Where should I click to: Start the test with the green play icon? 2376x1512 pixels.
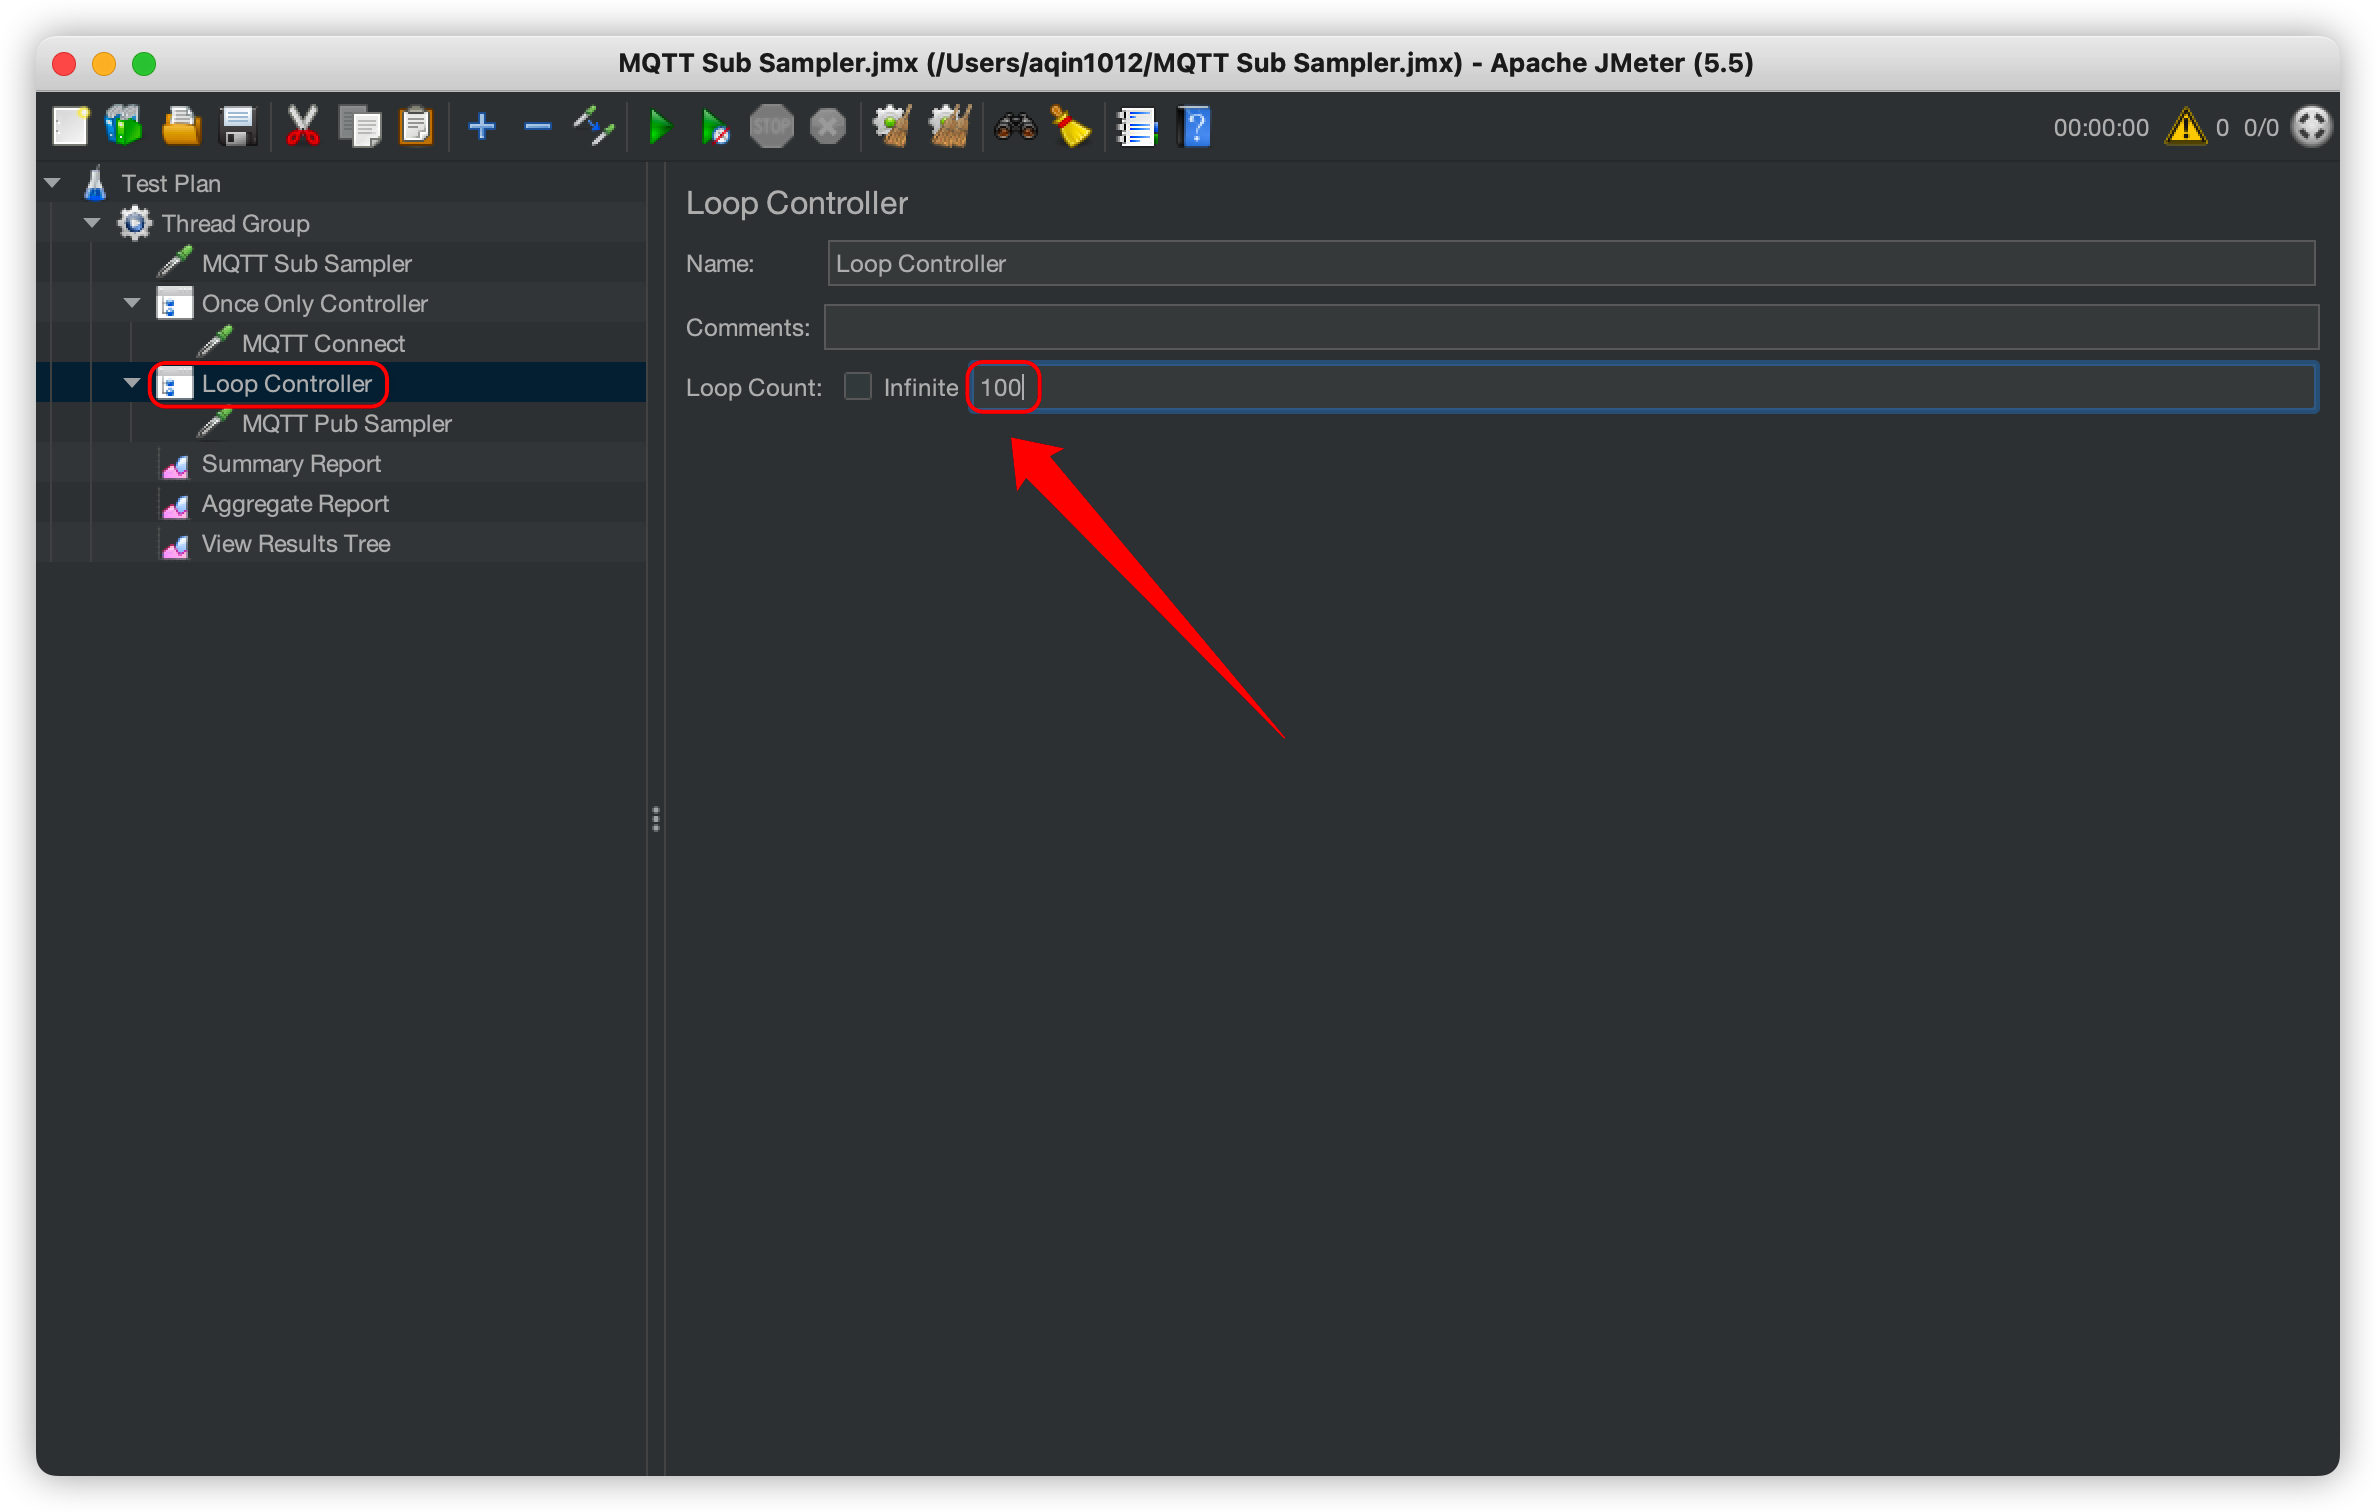659,126
